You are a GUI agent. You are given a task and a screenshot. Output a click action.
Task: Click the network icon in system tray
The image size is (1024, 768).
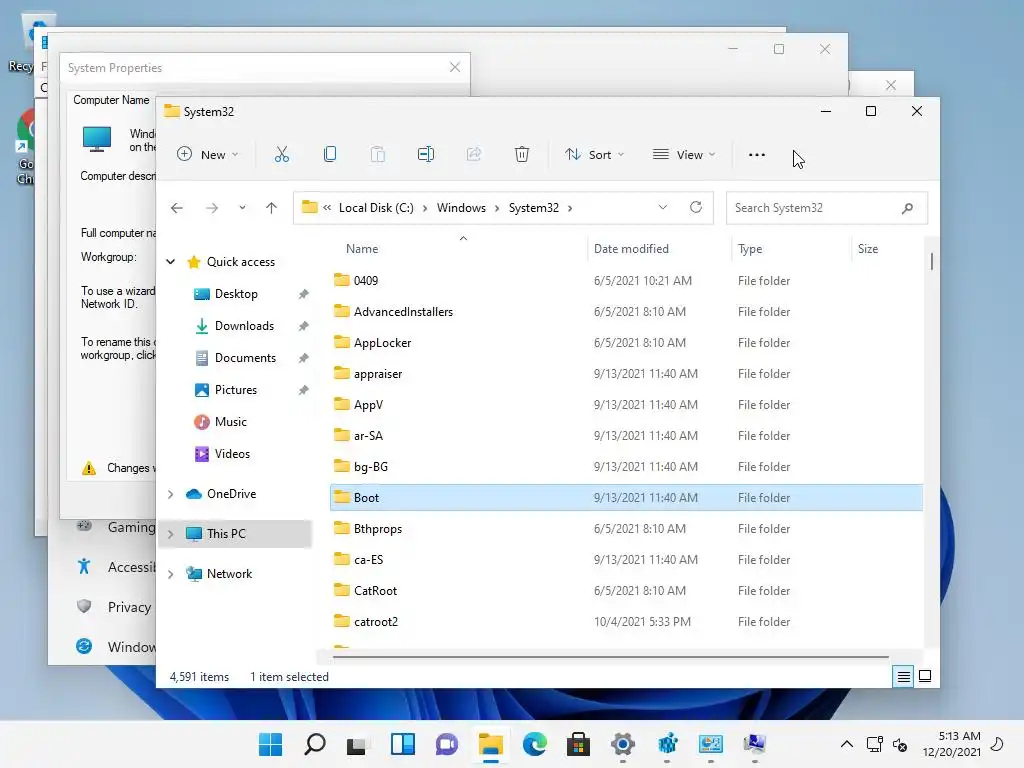point(874,744)
